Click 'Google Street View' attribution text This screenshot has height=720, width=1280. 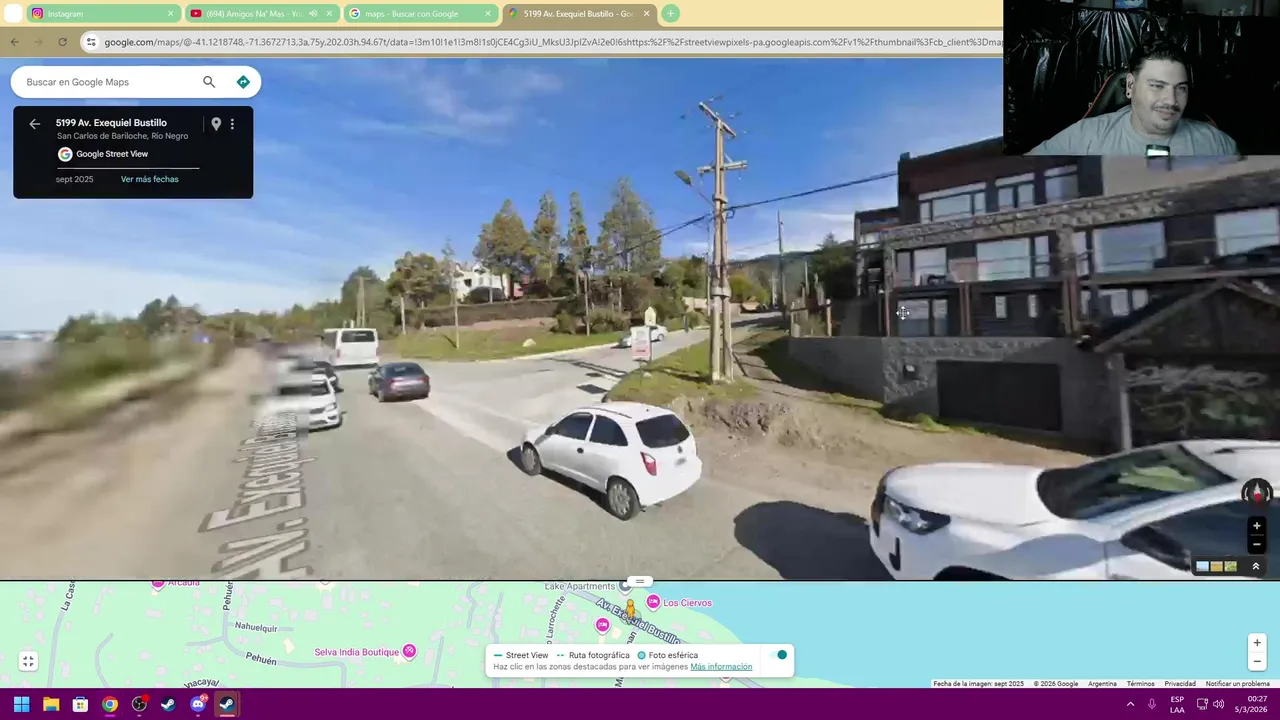tap(112, 154)
